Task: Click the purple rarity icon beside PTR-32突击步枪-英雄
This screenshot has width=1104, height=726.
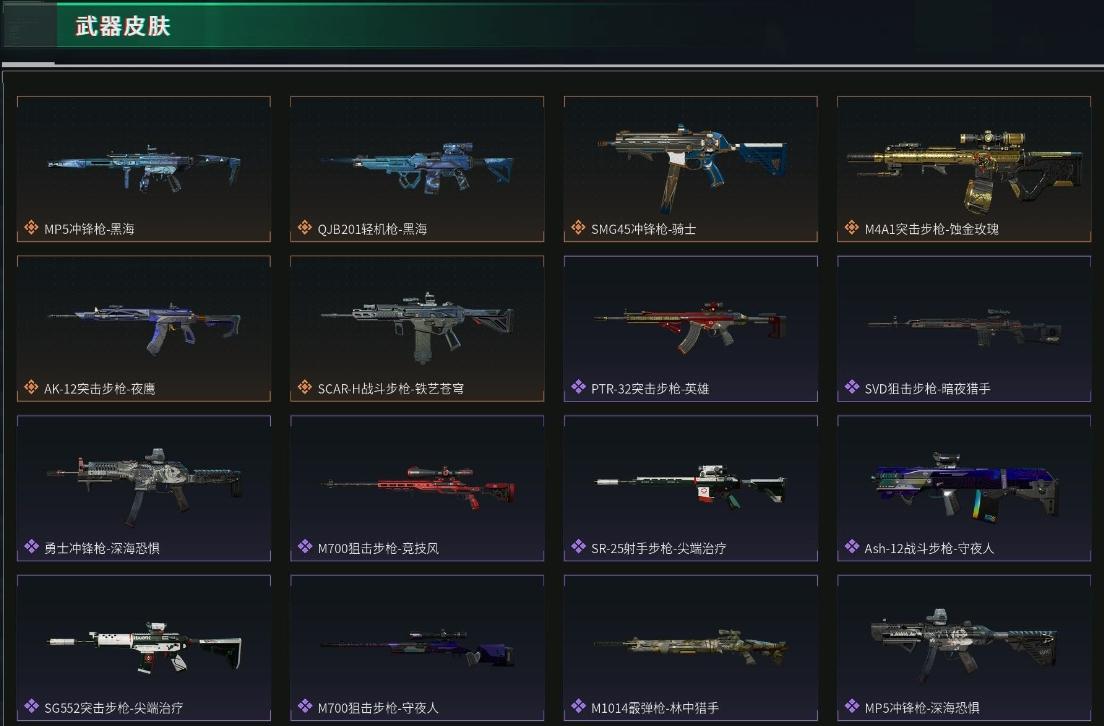Action: (578, 387)
